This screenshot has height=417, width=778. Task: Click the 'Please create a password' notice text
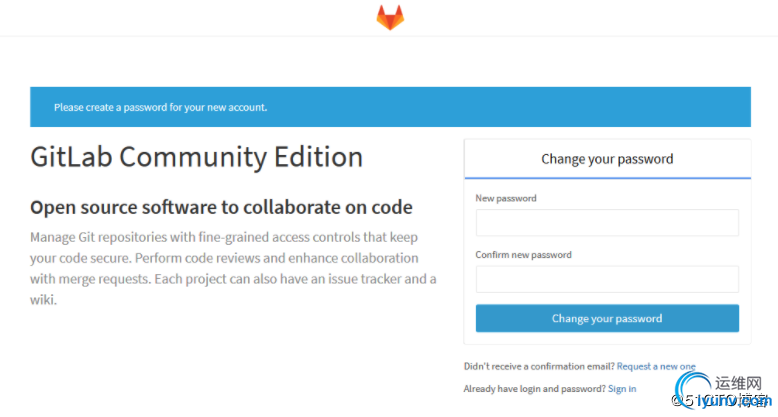(x=160, y=107)
